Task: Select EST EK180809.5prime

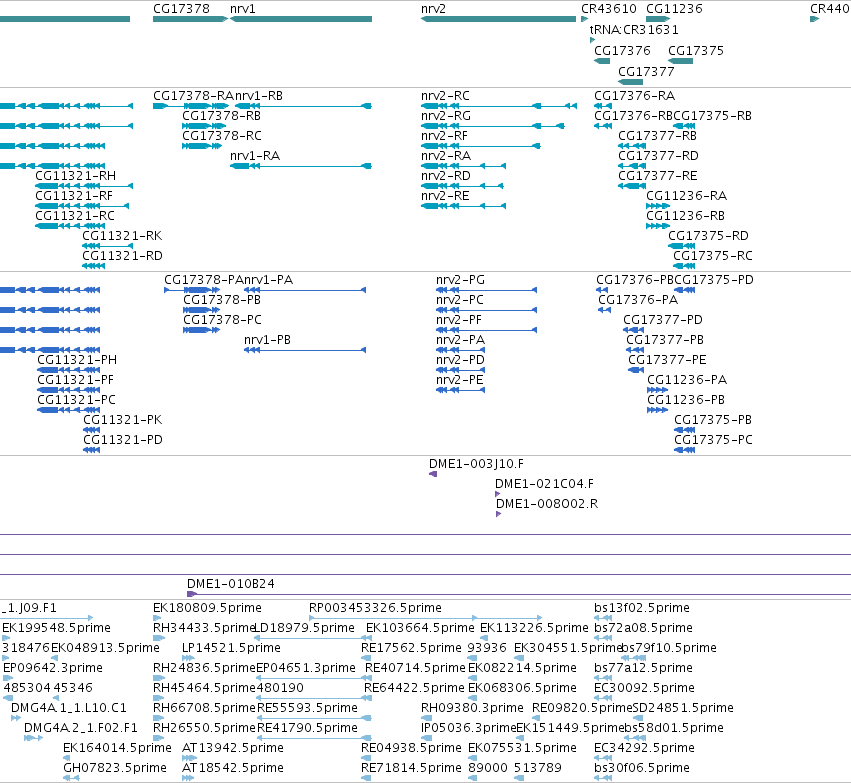Action: (x=207, y=608)
